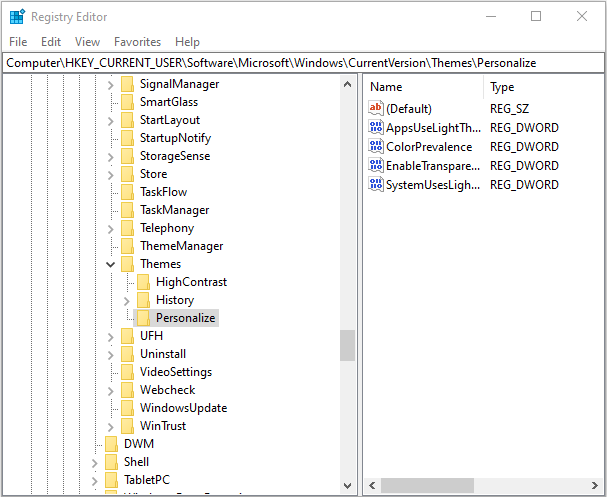Click the SystemUsesLightTheme DWORD icon
The width and height of the screenshot is (607, 497).
pos(376,185)
